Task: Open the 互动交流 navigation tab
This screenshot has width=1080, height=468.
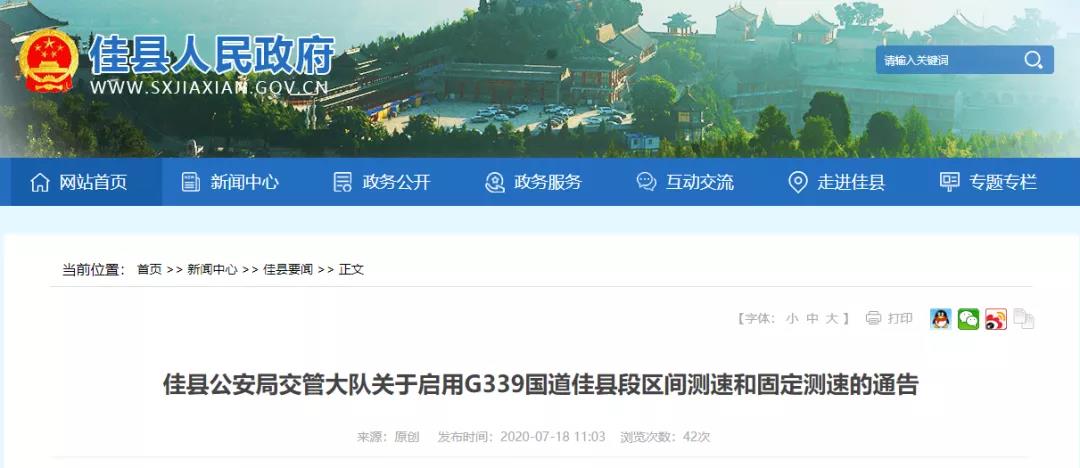Action: pos(685,182)
